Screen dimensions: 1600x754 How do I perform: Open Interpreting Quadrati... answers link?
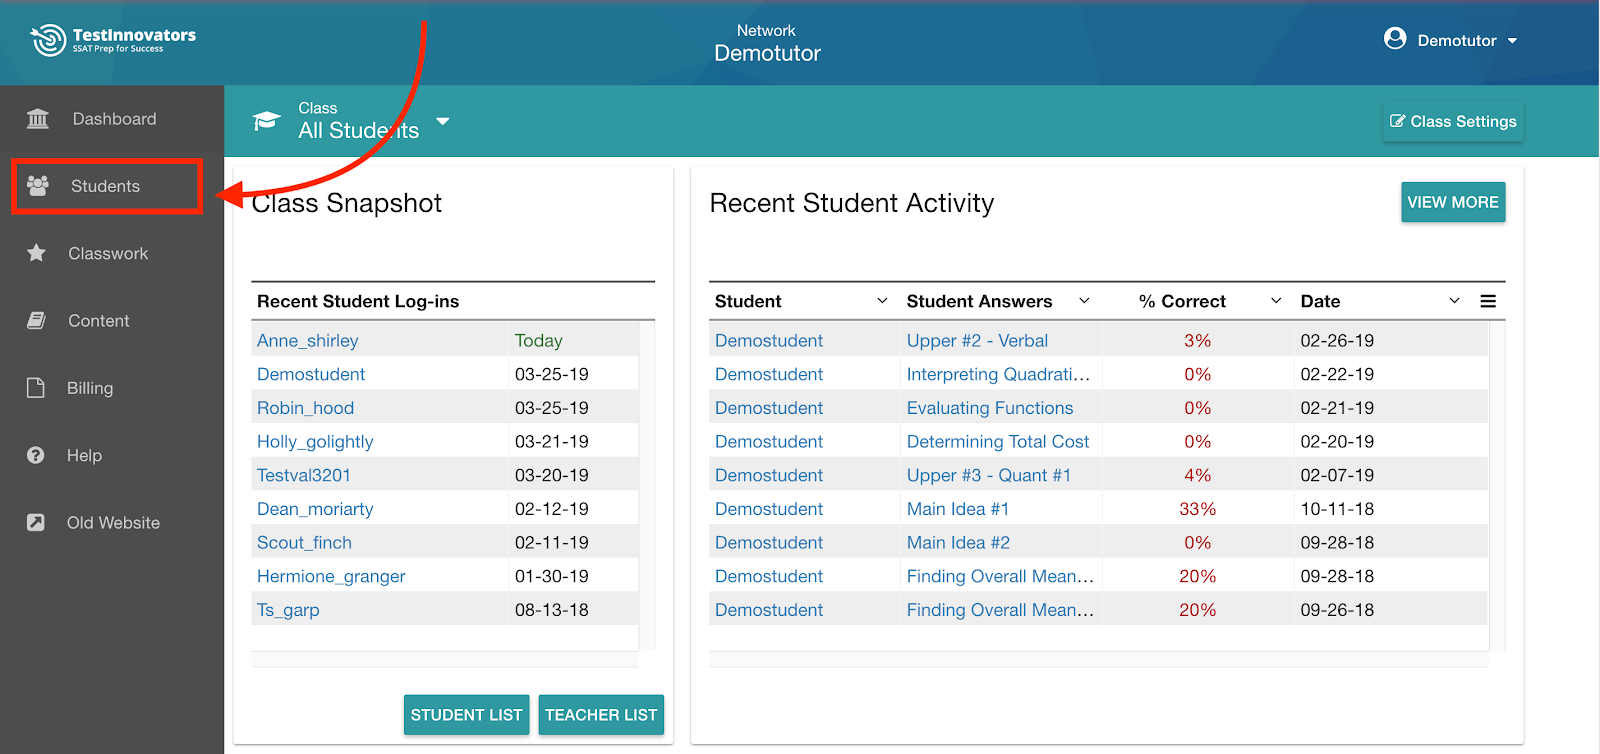[x=998, y=374]
